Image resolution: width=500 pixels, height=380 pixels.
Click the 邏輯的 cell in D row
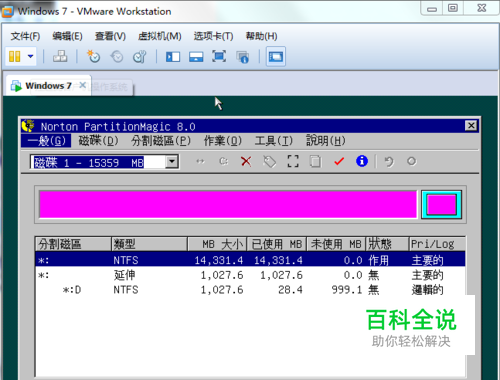tap(427, 290)
